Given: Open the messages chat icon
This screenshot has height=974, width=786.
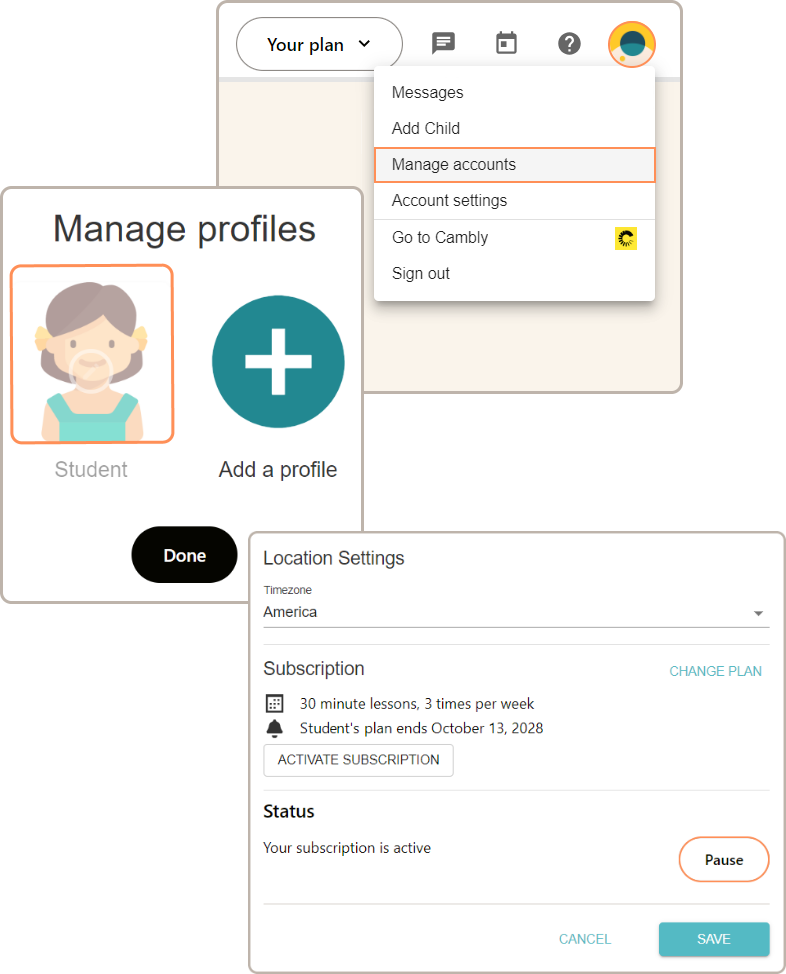Looking at the screenshot, I should (x=443, y=43).
